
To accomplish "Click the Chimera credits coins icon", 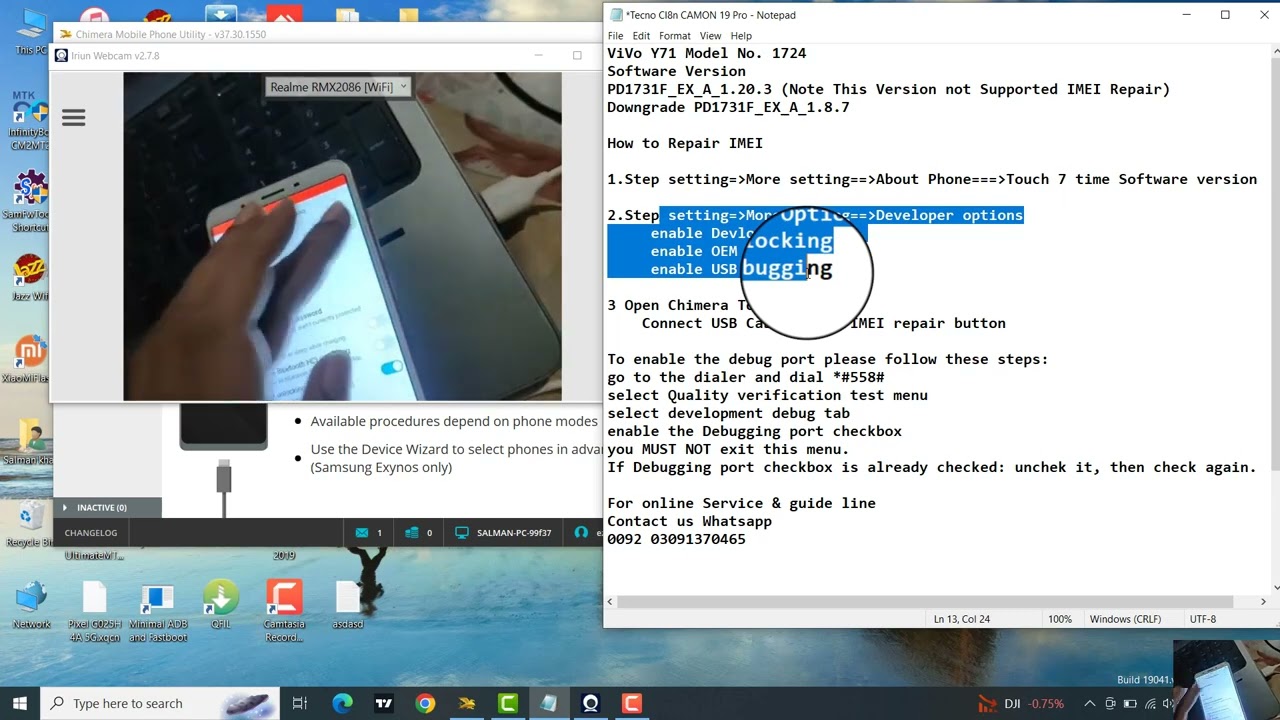I will click(x=411, y=533).
